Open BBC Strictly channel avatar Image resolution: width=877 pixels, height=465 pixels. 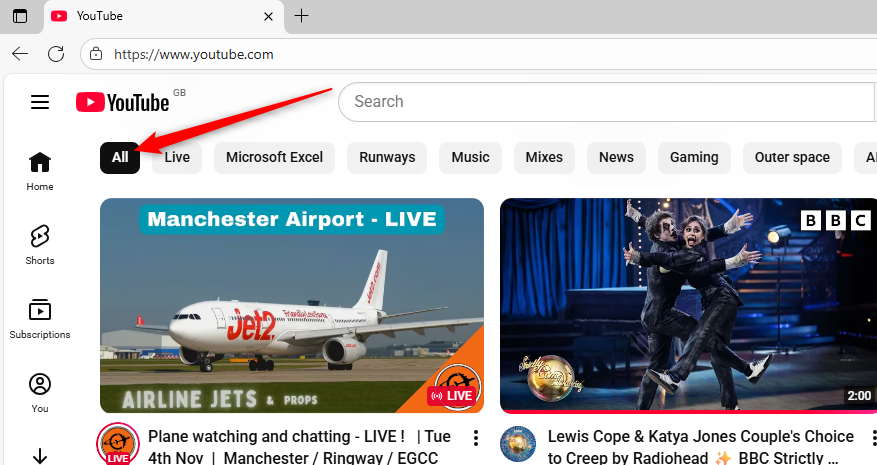coord(518,444)
